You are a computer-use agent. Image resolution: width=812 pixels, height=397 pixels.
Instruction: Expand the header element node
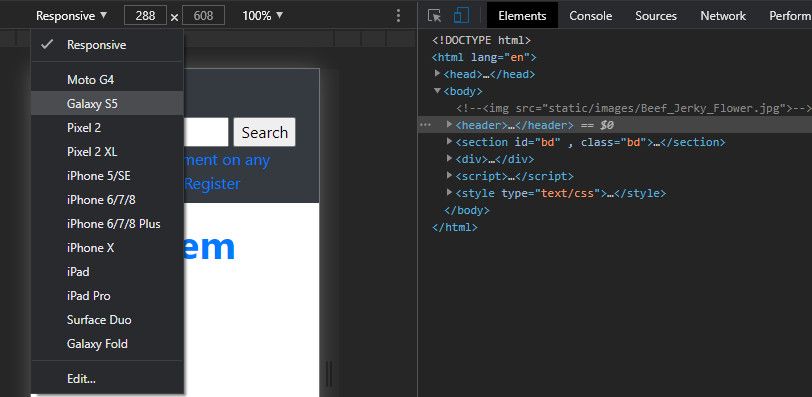pyautogui.click(x=450, y=125)
